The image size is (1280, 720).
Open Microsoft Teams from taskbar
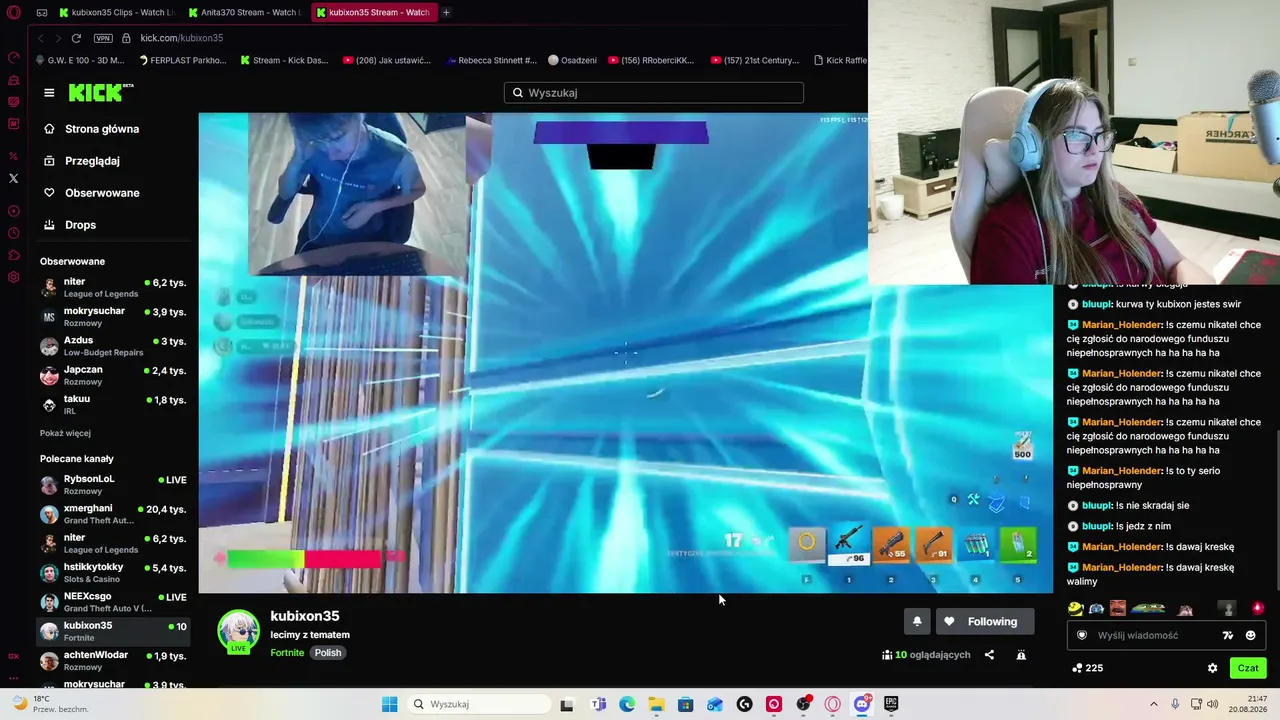click(x=598, y=704)
